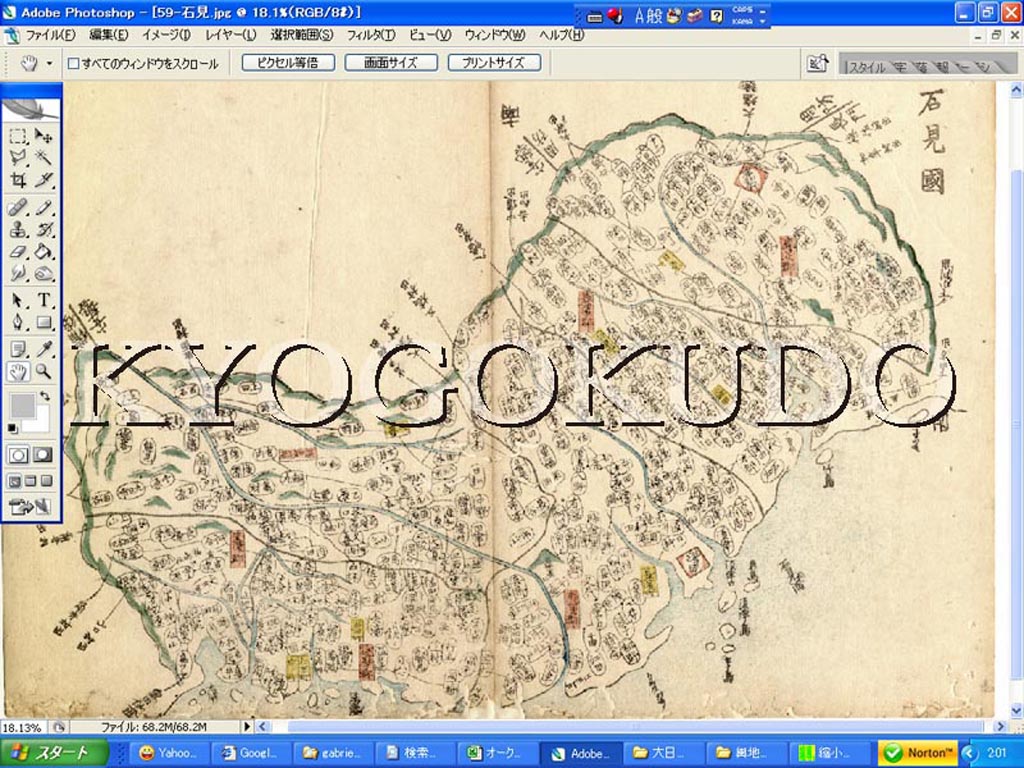
Task: Open the 選択範囲 menu
Action: point(301,35)
